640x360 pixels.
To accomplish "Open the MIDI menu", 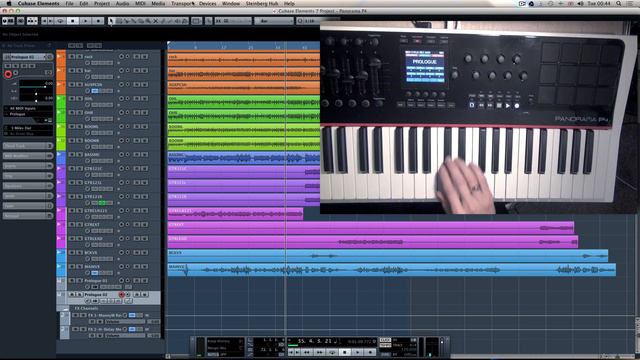I will pos(140,3).
